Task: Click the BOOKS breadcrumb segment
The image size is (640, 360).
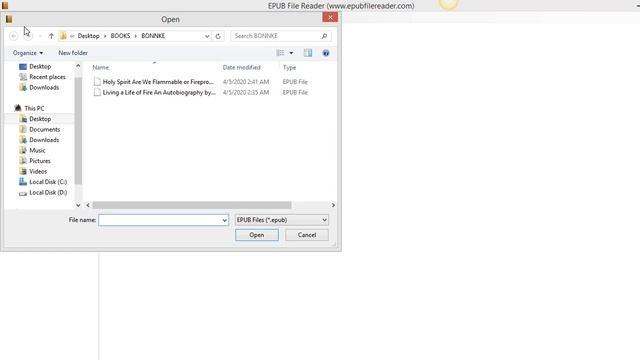Action: [x=120, y=36]
